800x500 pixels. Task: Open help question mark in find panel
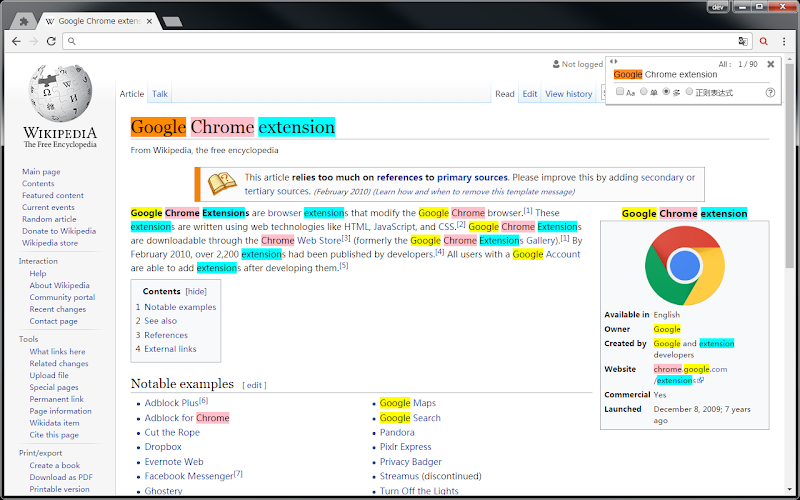(x=770, y=92)
